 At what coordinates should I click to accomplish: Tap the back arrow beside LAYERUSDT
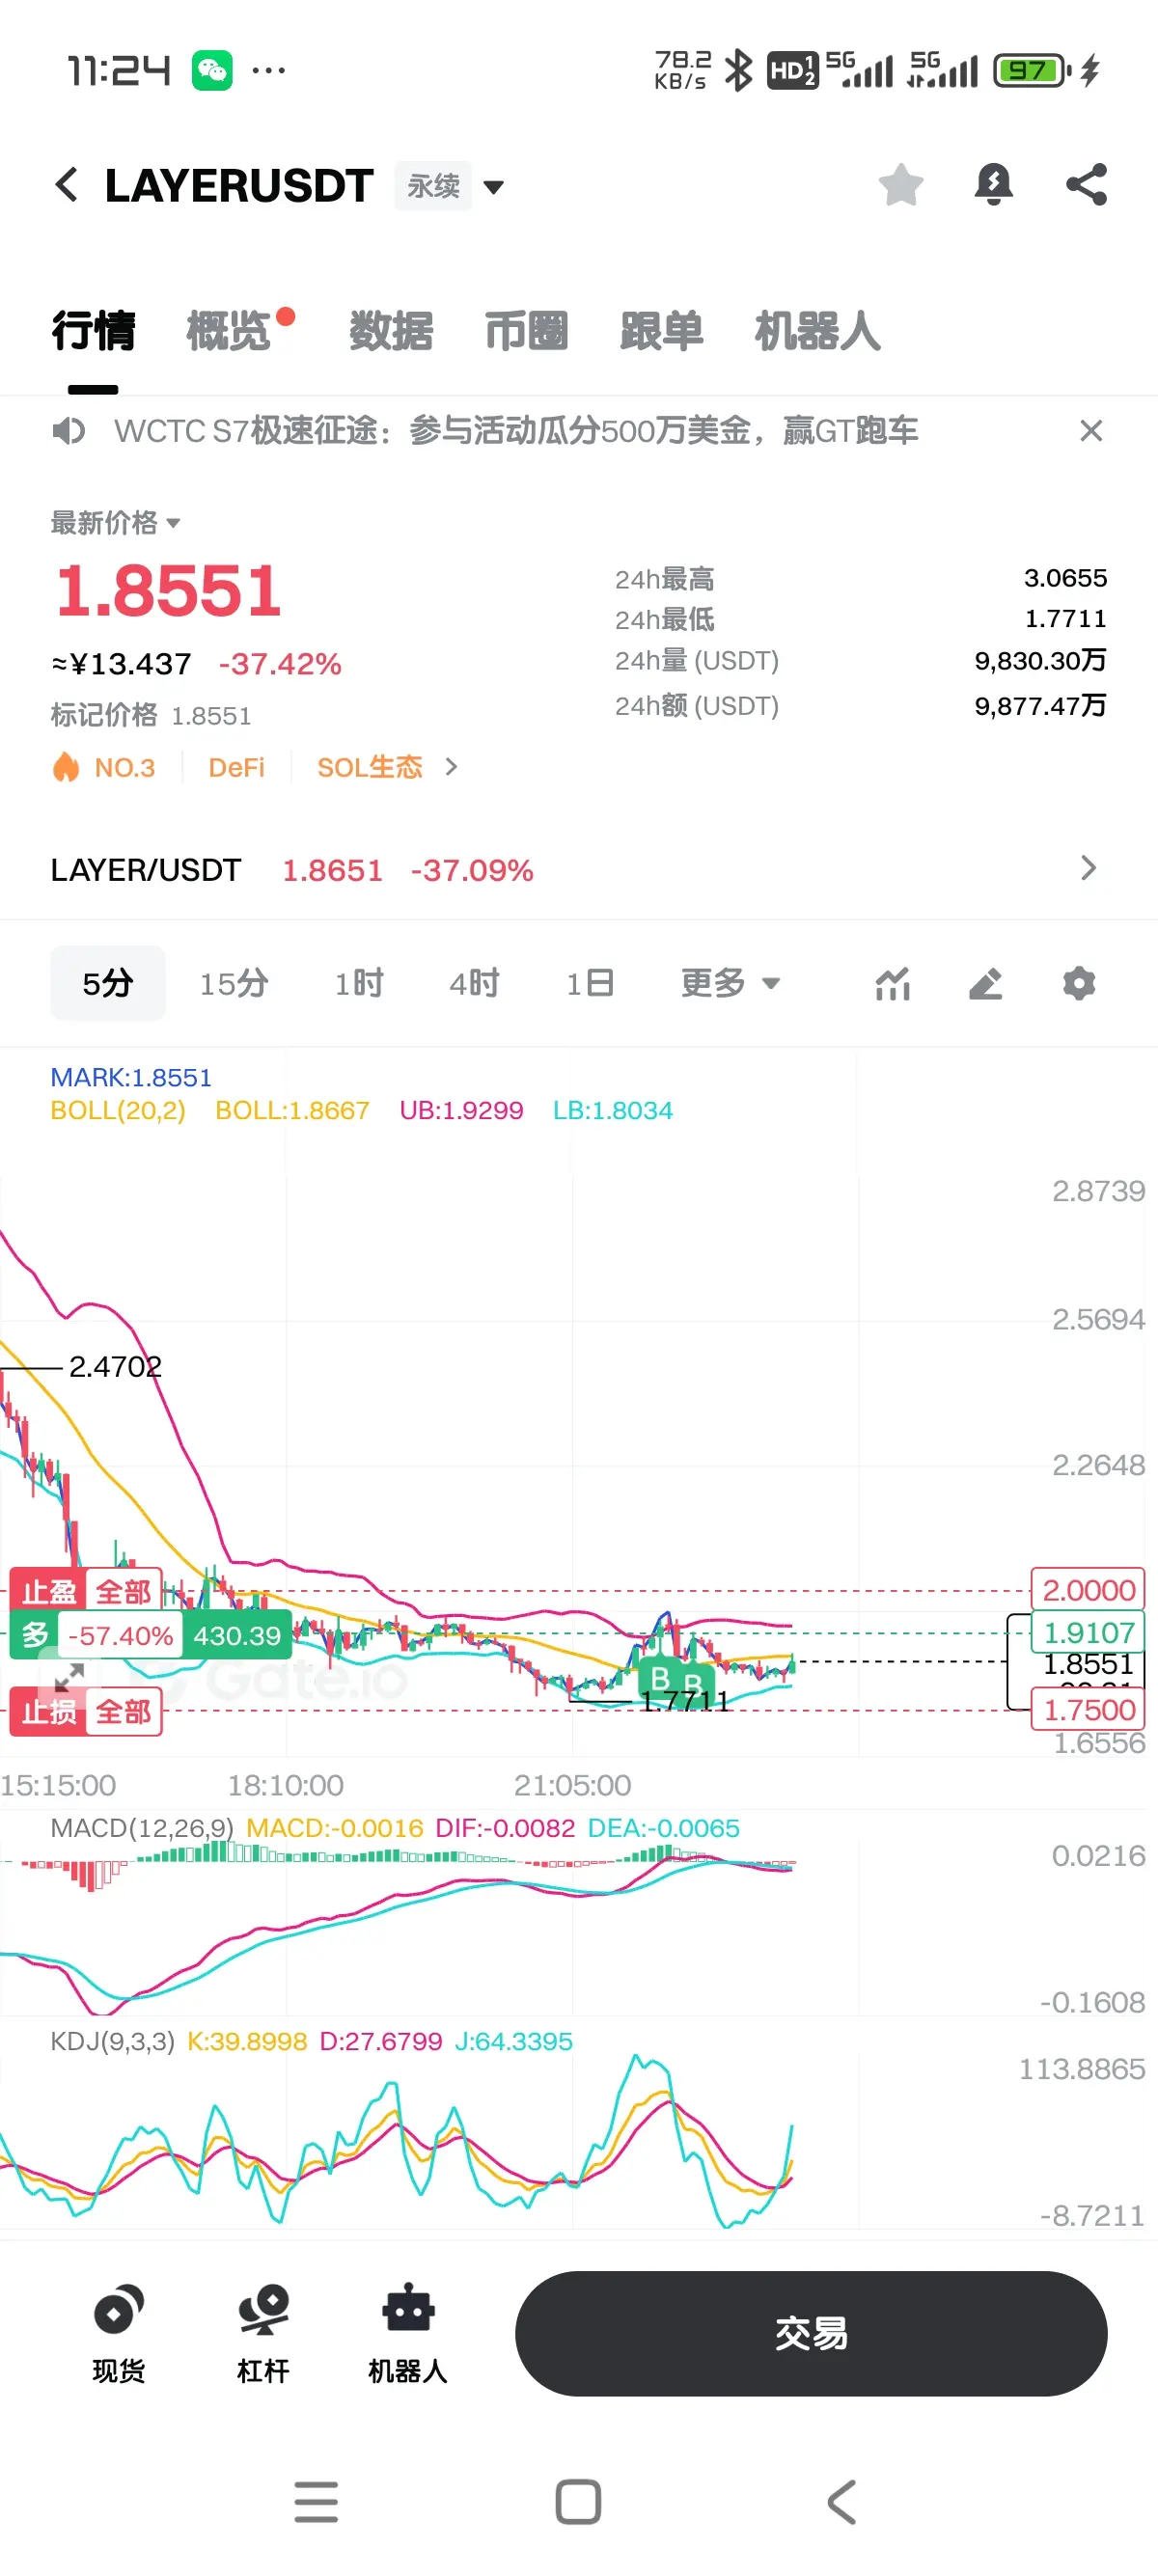pos(67,185)
